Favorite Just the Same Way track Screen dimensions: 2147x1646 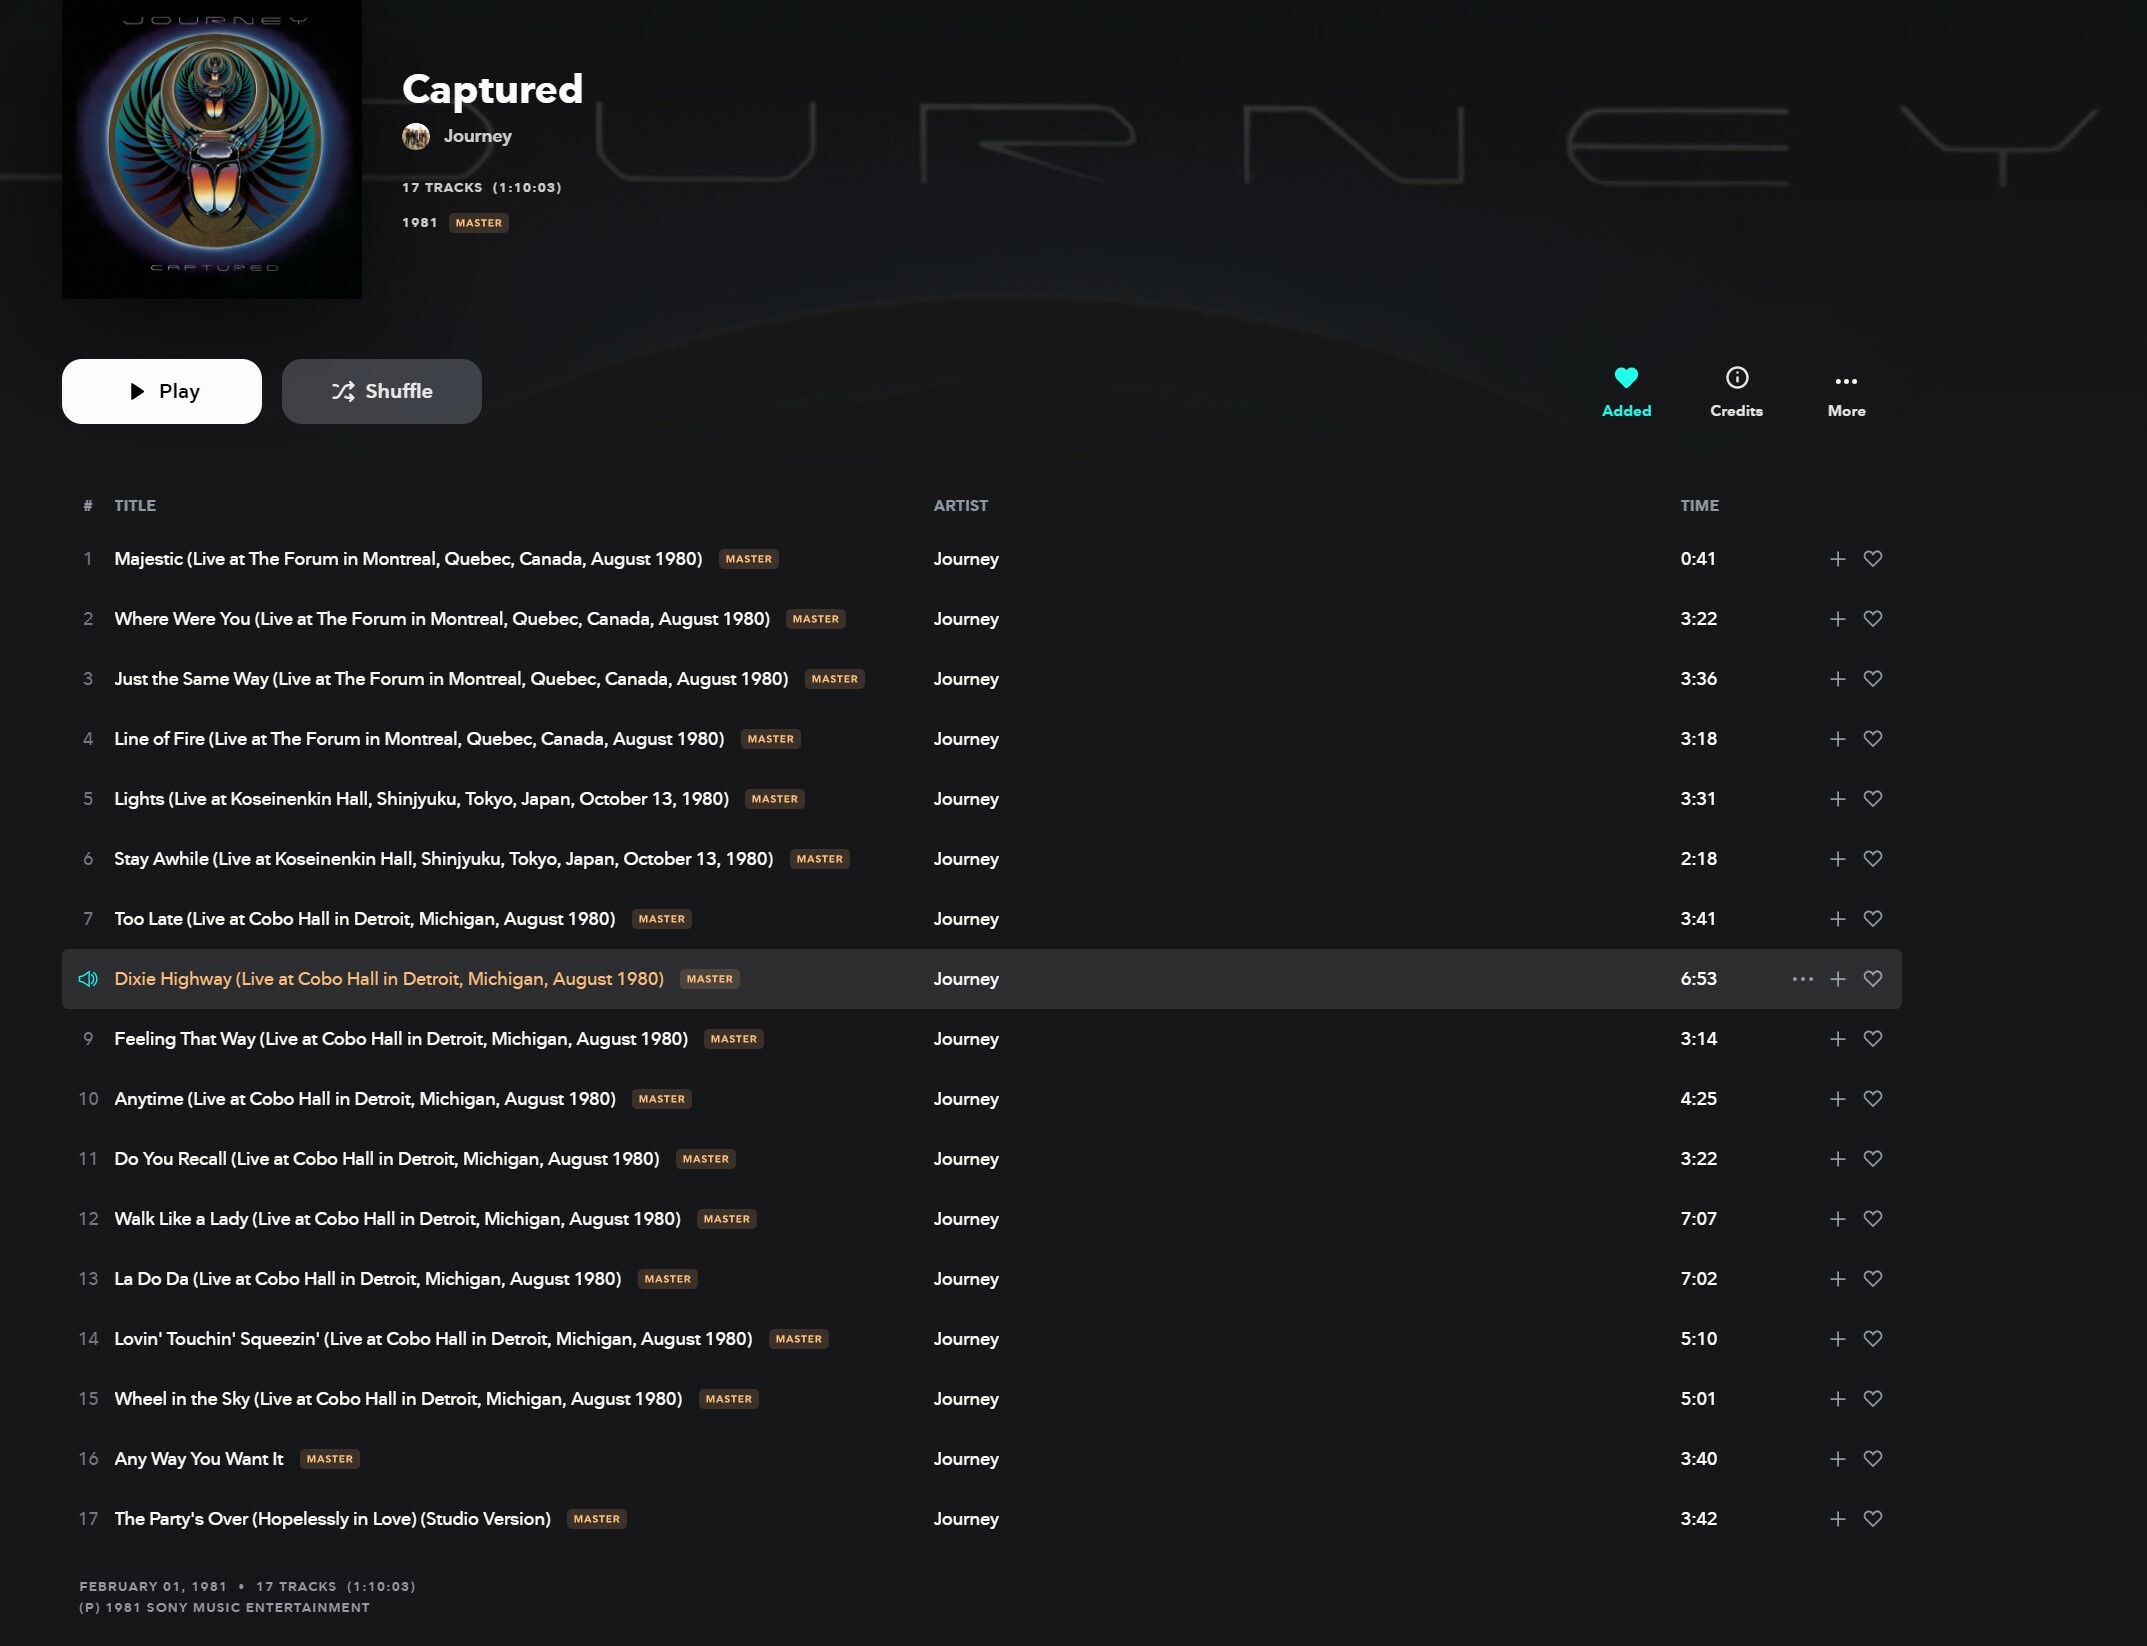(1873, 679)
